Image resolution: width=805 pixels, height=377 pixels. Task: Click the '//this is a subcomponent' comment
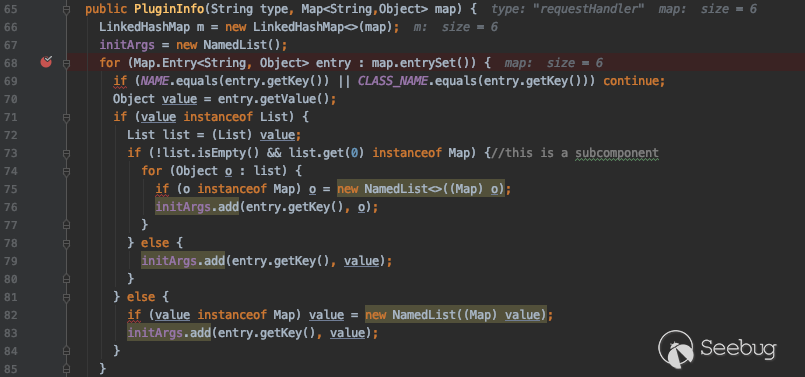(574, 153)
